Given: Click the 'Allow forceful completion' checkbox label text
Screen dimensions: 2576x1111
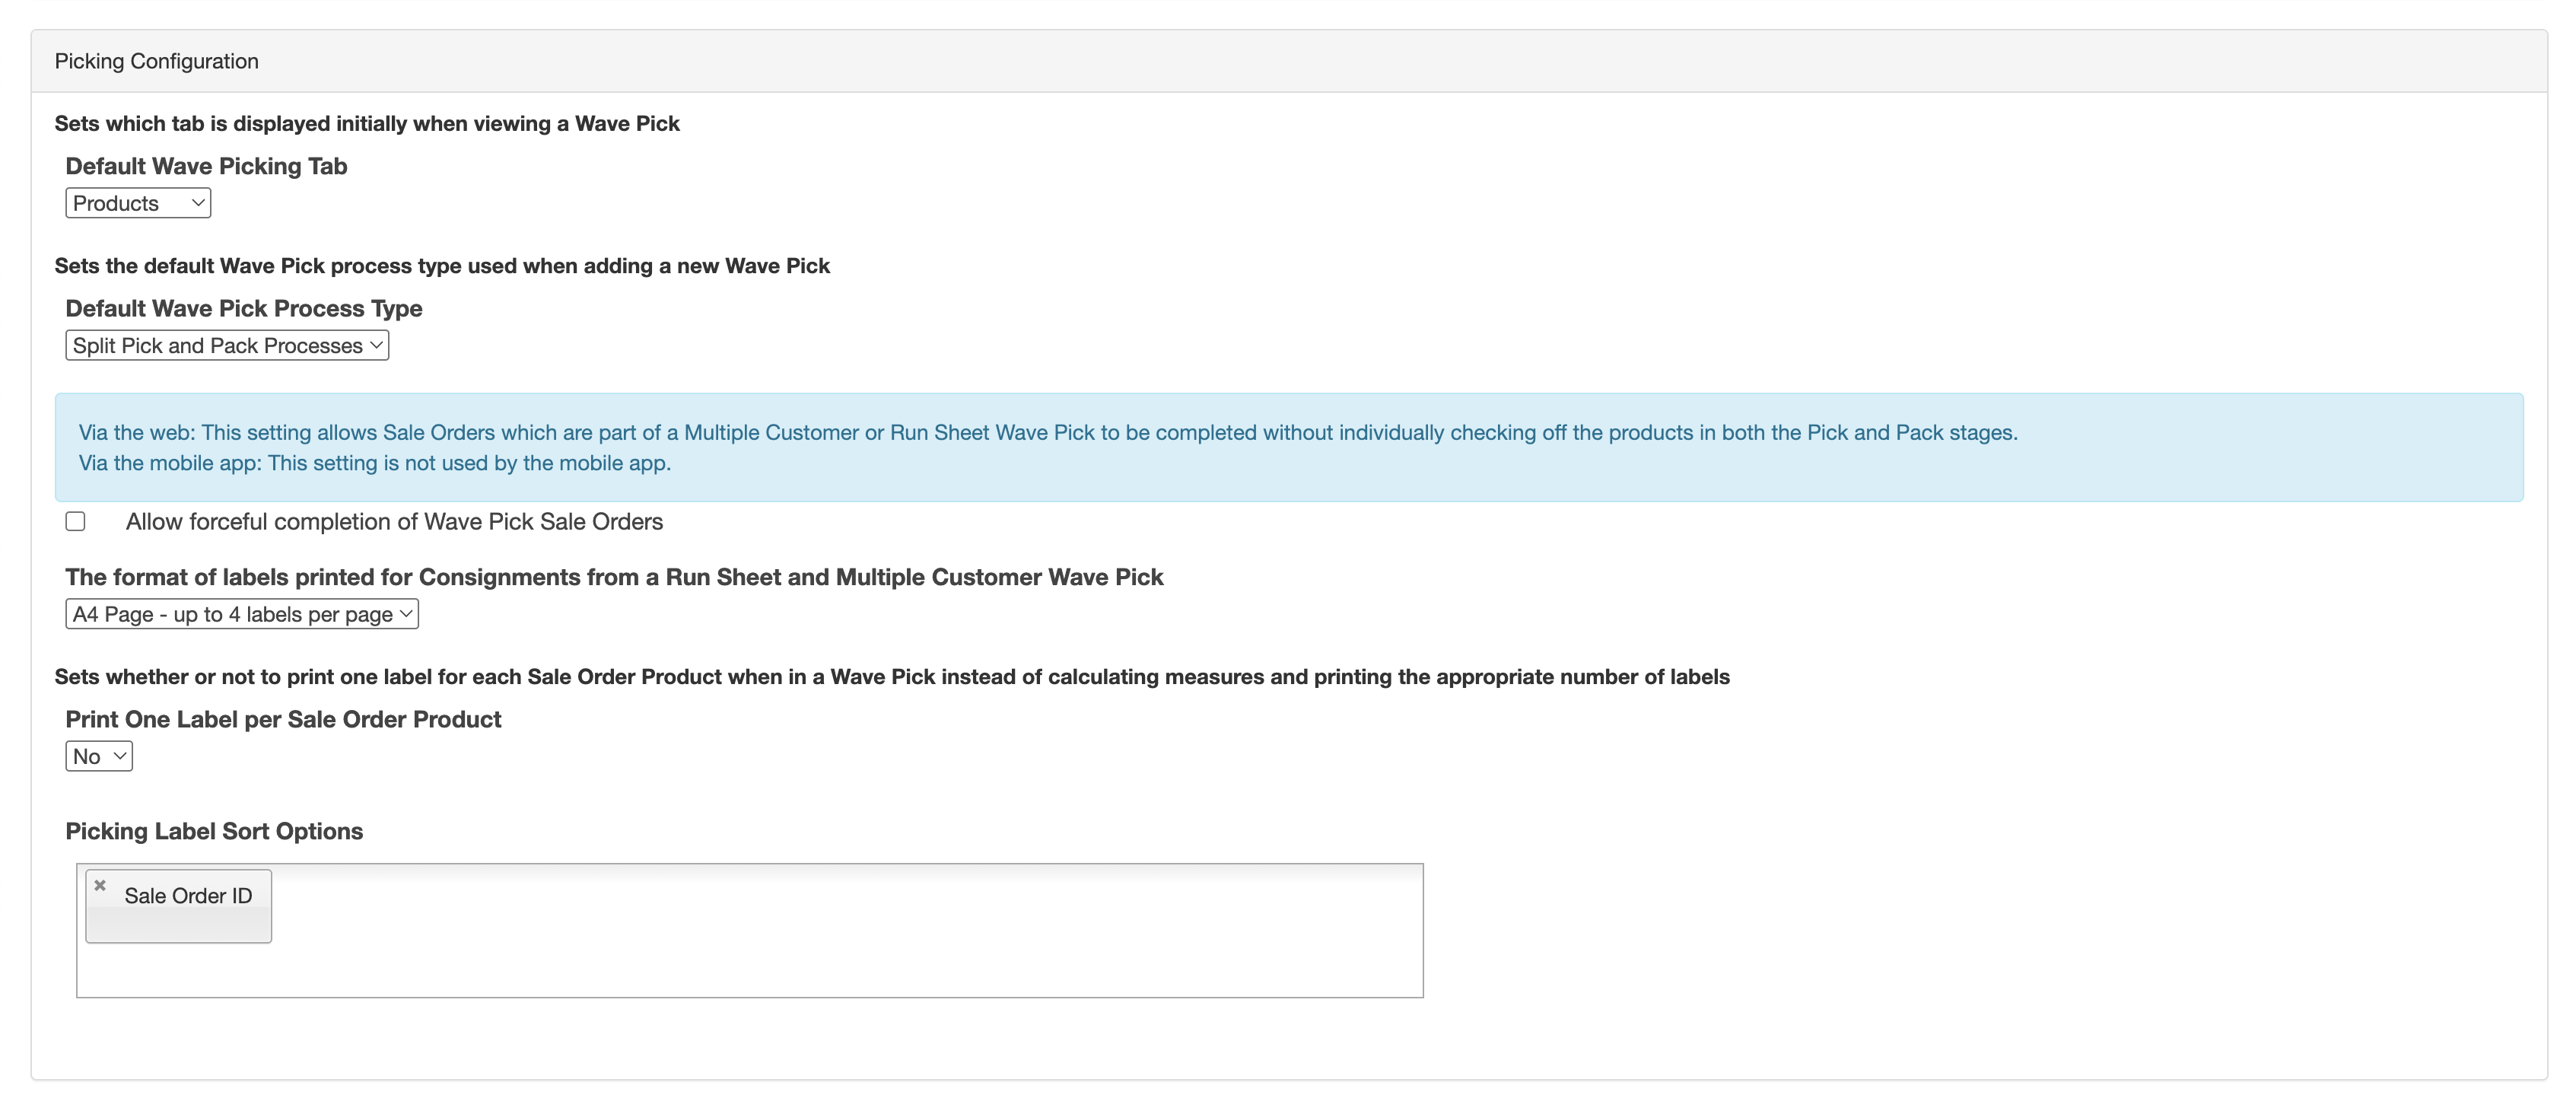Looking at the screenshot, I should (x=394, y=522).
